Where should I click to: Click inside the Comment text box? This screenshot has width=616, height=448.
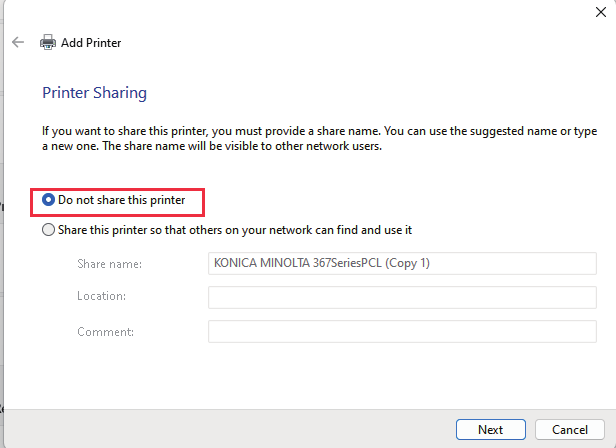[402, 332]
